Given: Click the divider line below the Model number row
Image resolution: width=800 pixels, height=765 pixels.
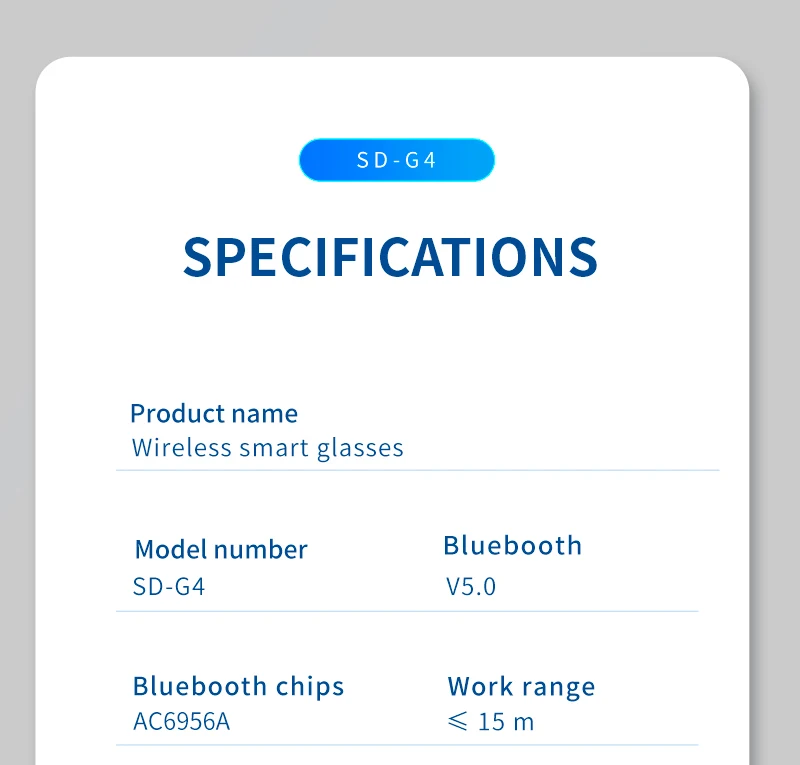Looking at the screenshot, I should tap(407, 611).
